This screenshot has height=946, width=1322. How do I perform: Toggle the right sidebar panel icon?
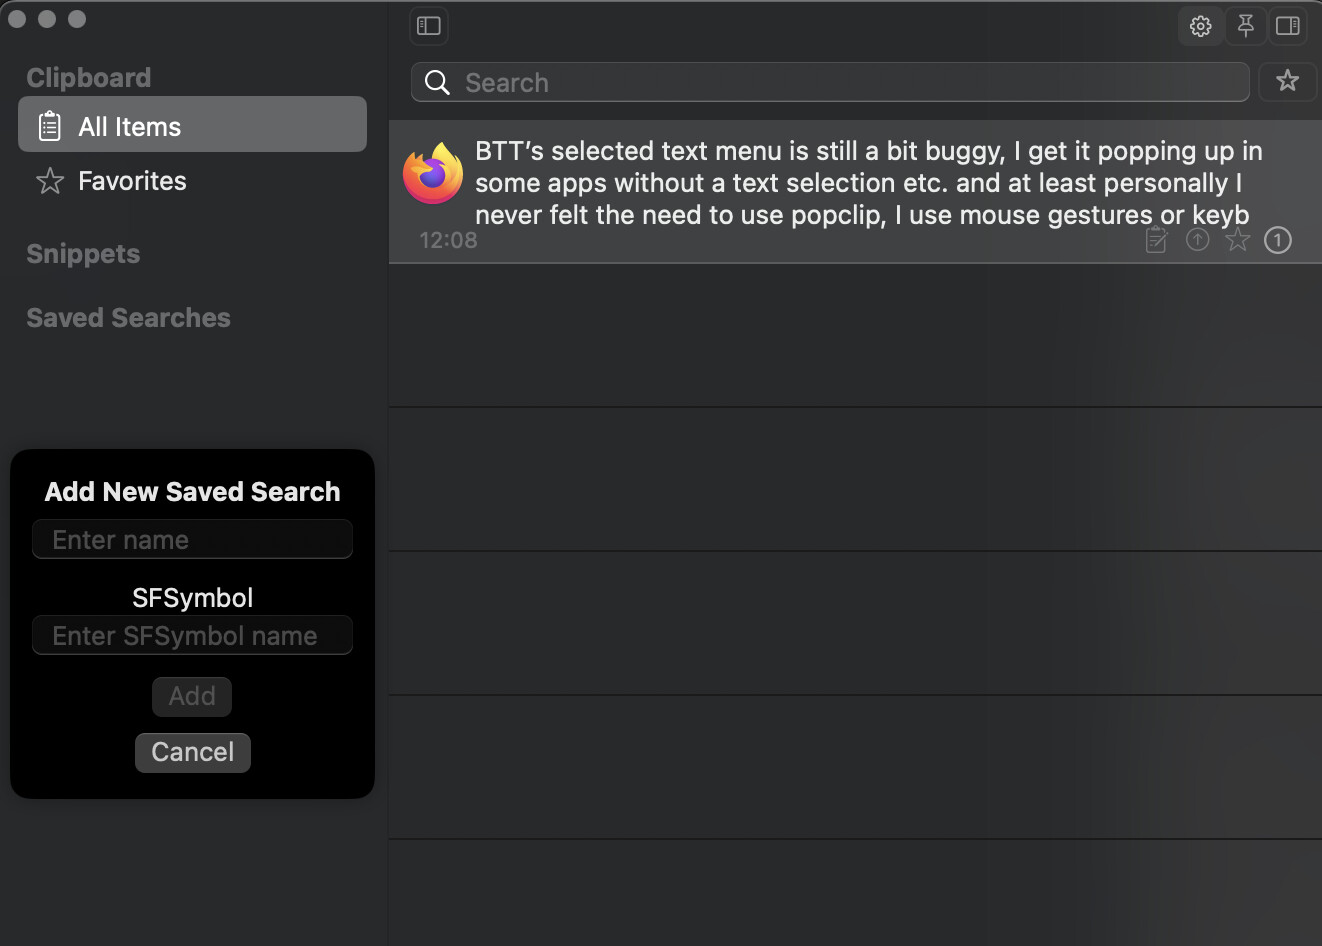click(1288, 26)
